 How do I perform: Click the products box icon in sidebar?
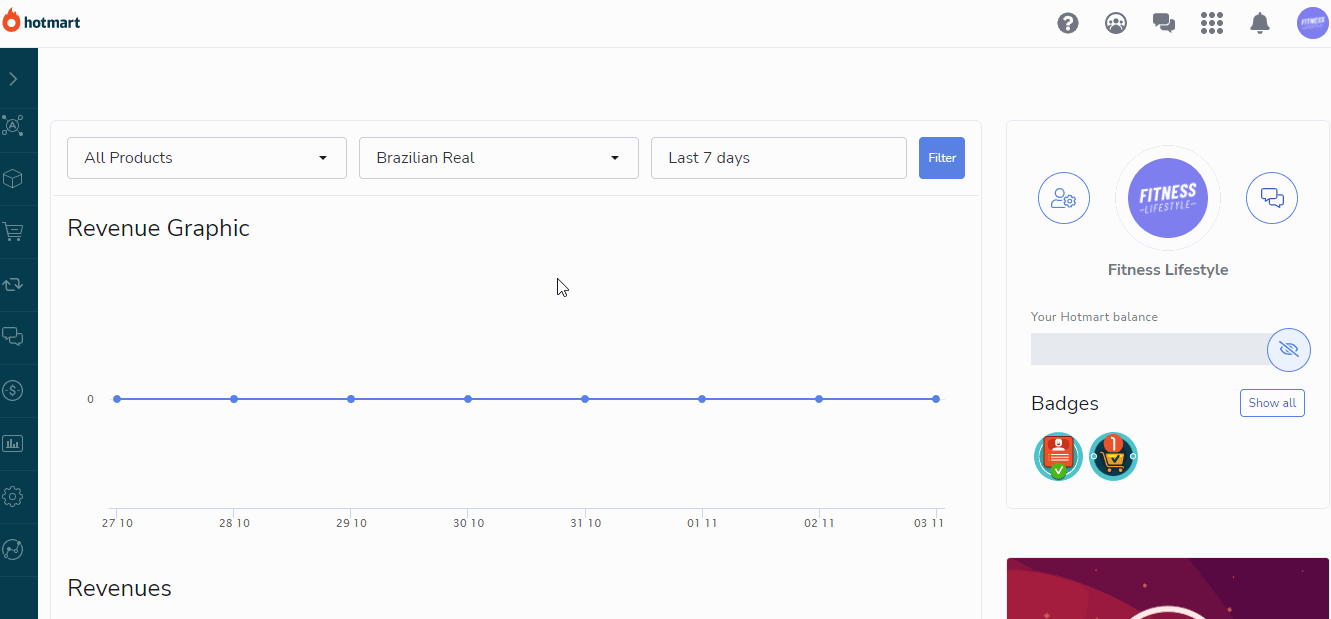[13, 179]
